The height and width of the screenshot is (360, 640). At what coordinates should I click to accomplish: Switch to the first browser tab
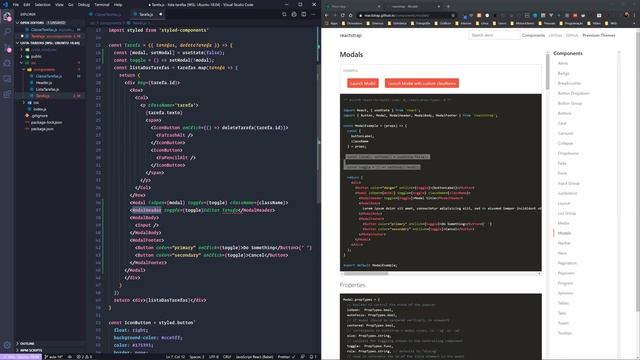click(354, 7)
